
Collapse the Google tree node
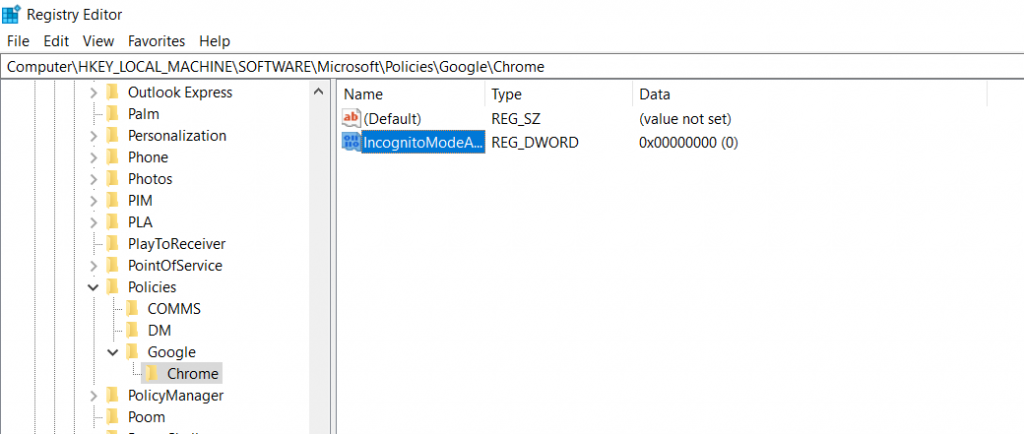click(113, 352)
